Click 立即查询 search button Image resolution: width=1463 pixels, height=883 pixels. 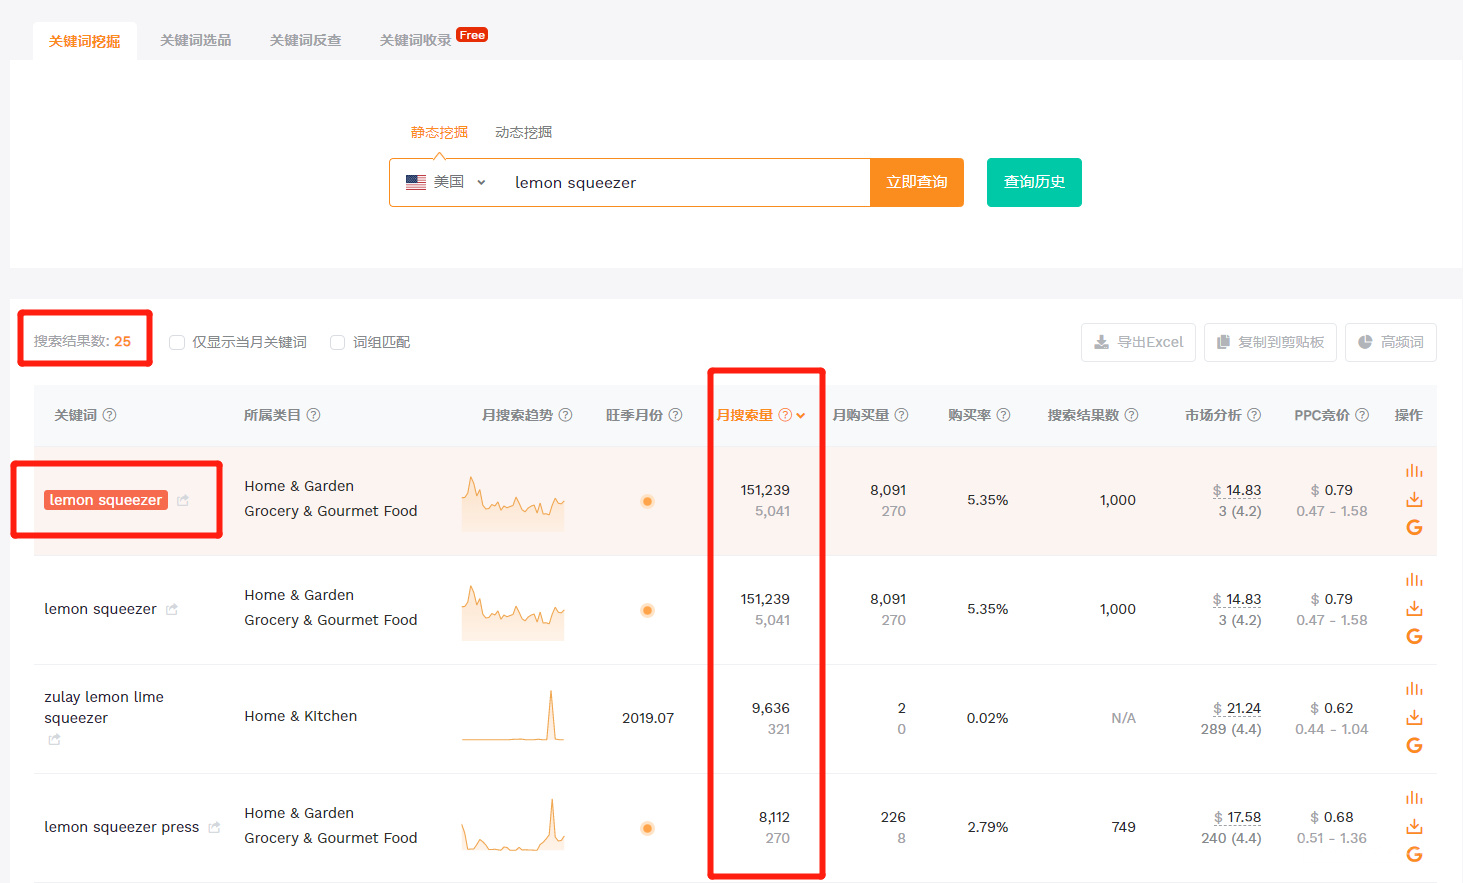[916, 182]
